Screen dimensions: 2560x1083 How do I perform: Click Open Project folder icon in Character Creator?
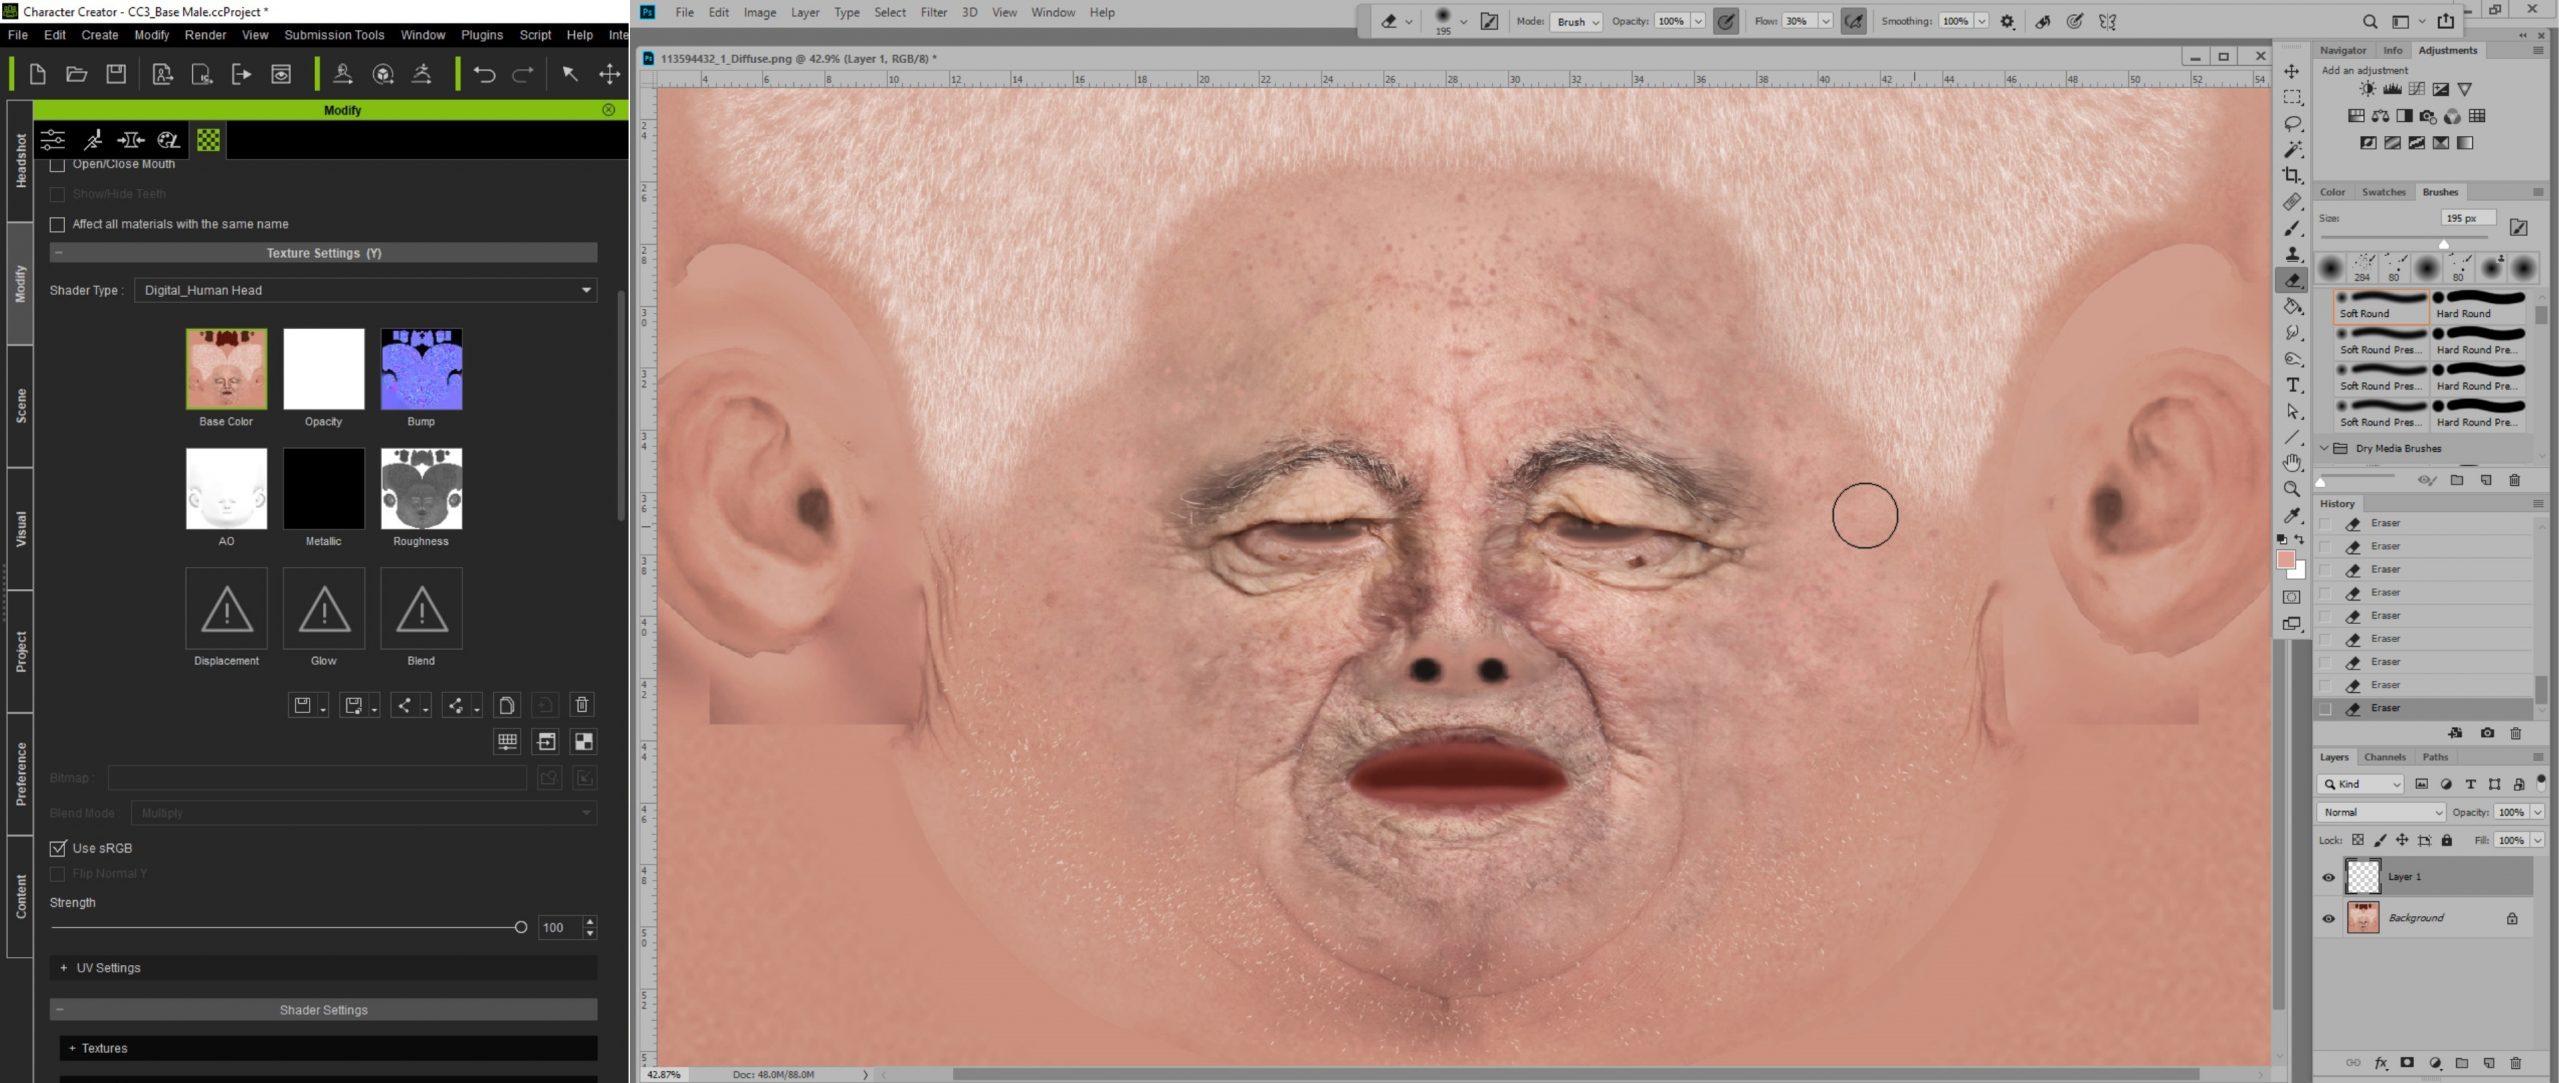click(76, 74)
